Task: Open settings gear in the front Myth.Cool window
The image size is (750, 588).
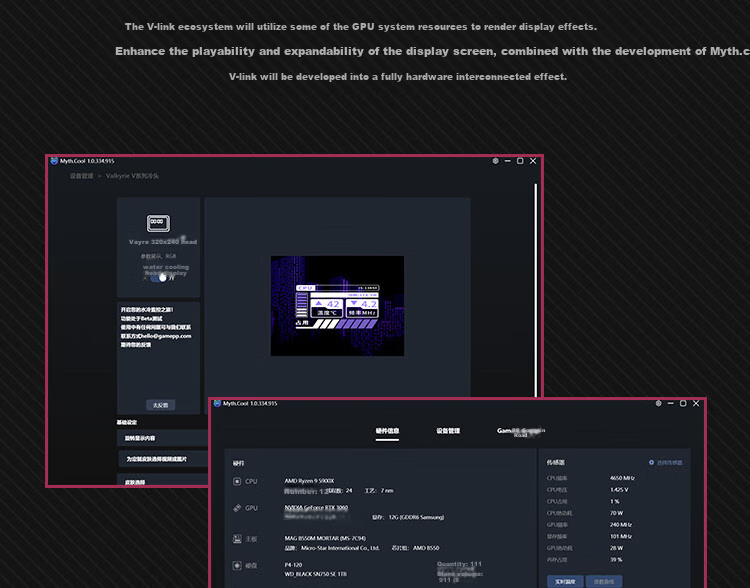Action: point(659,403)
